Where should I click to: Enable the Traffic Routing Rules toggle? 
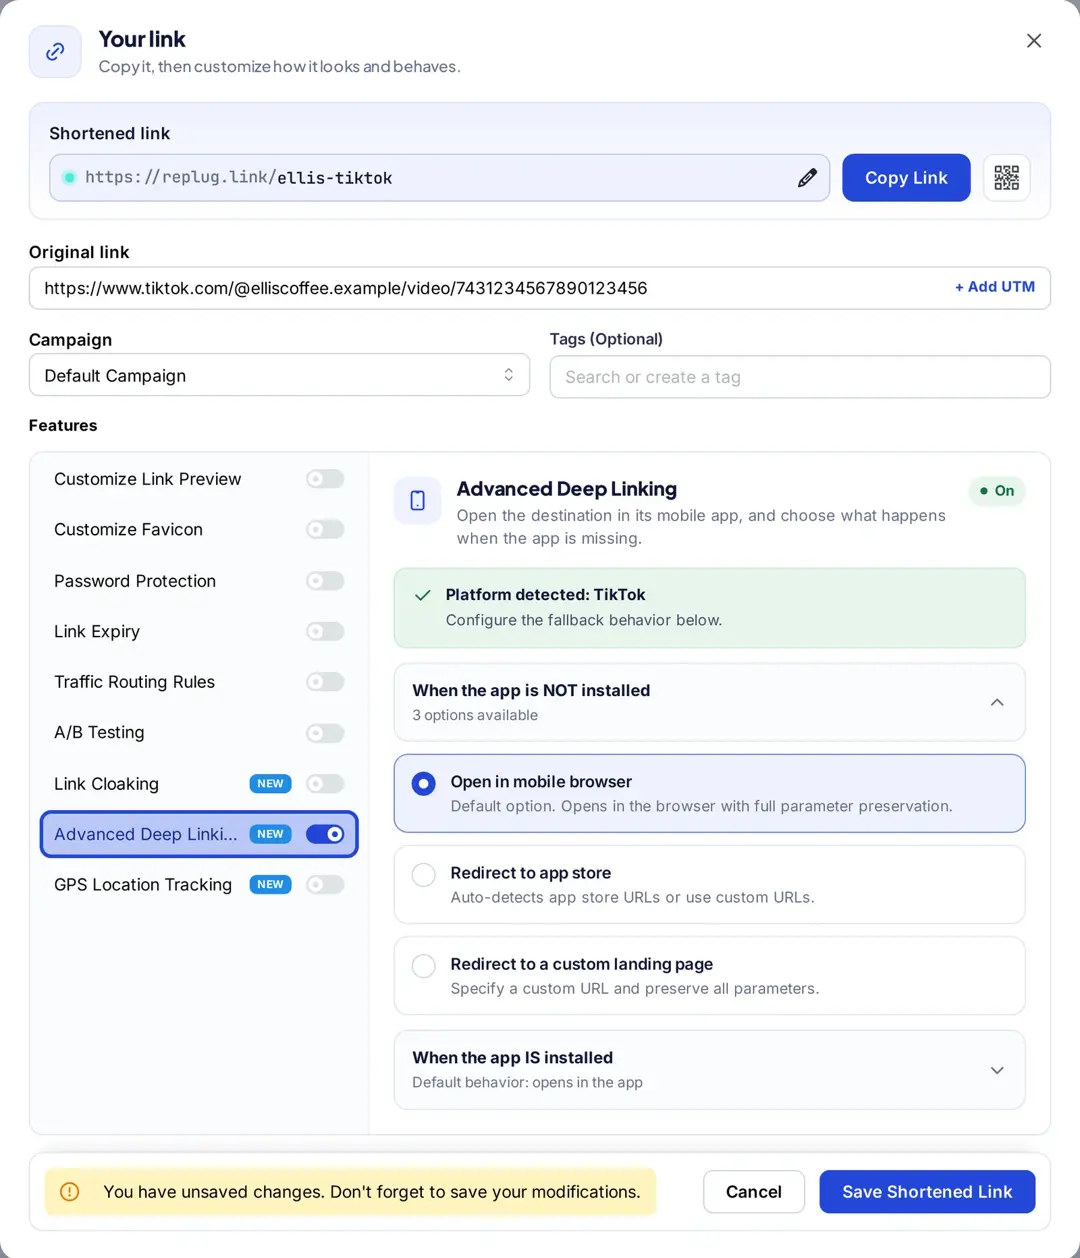pos(325,682)
